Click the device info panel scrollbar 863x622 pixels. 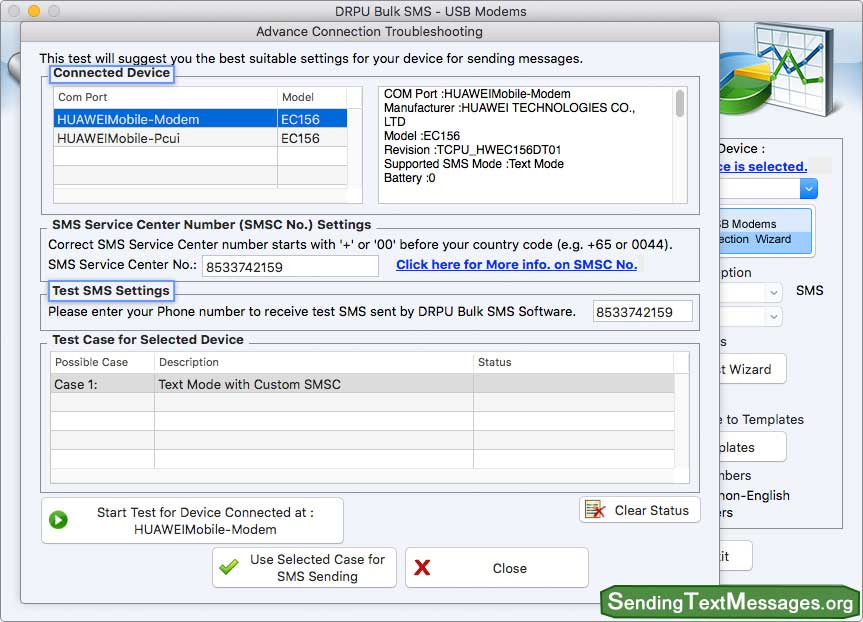(680, 103)
